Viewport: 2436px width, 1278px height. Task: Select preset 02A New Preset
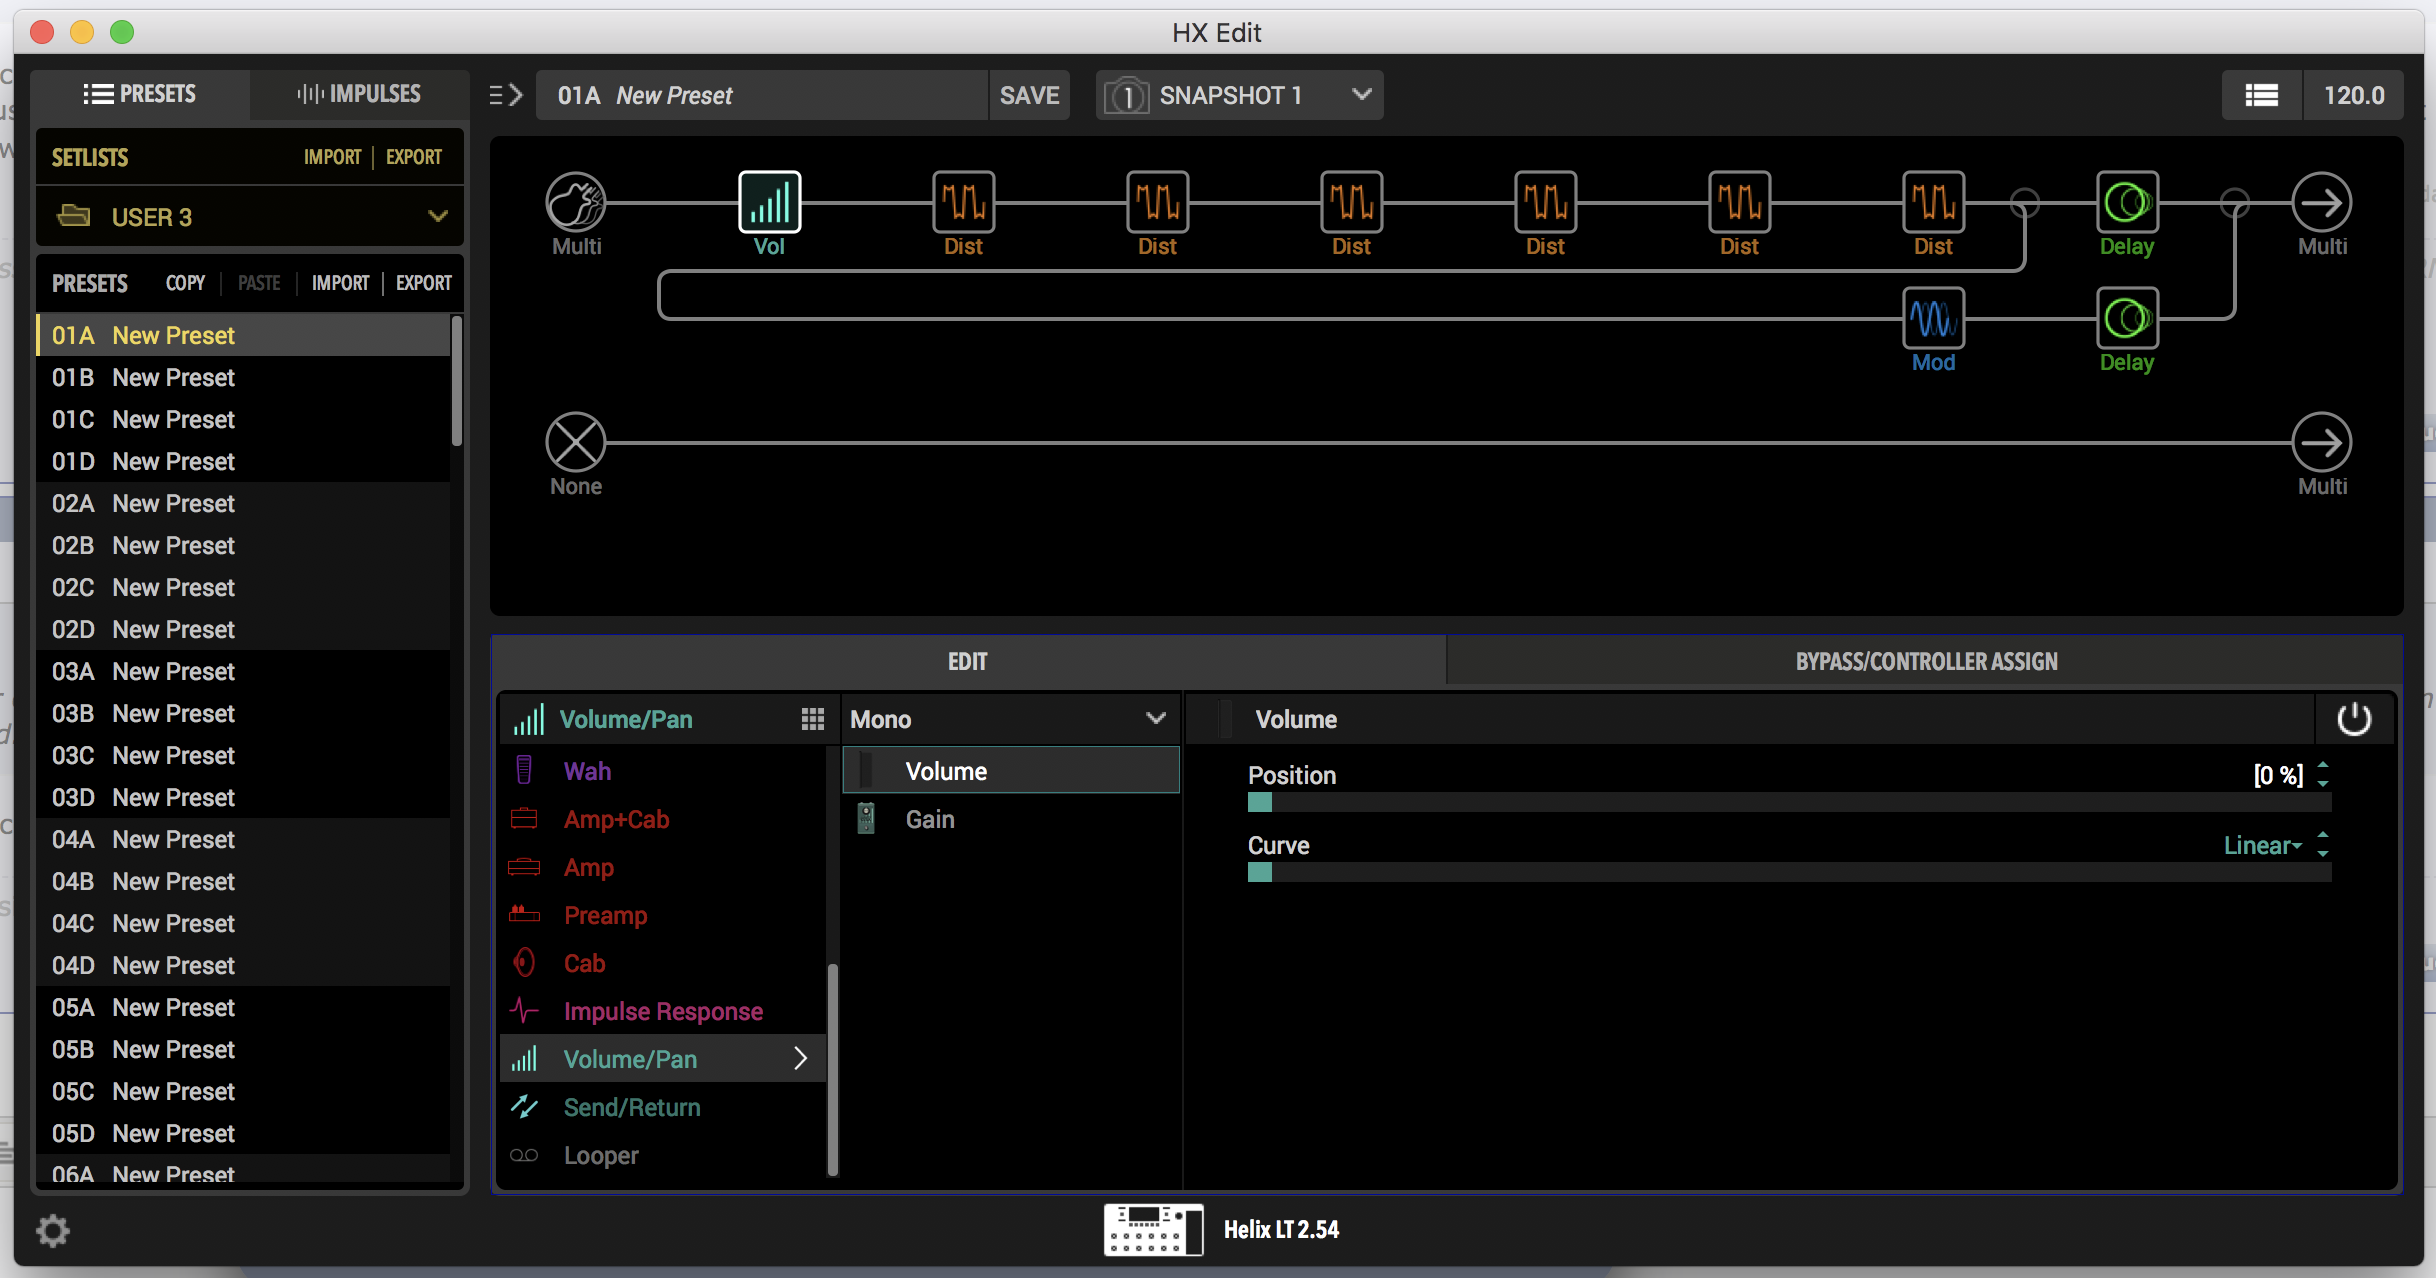click(243, 503)
